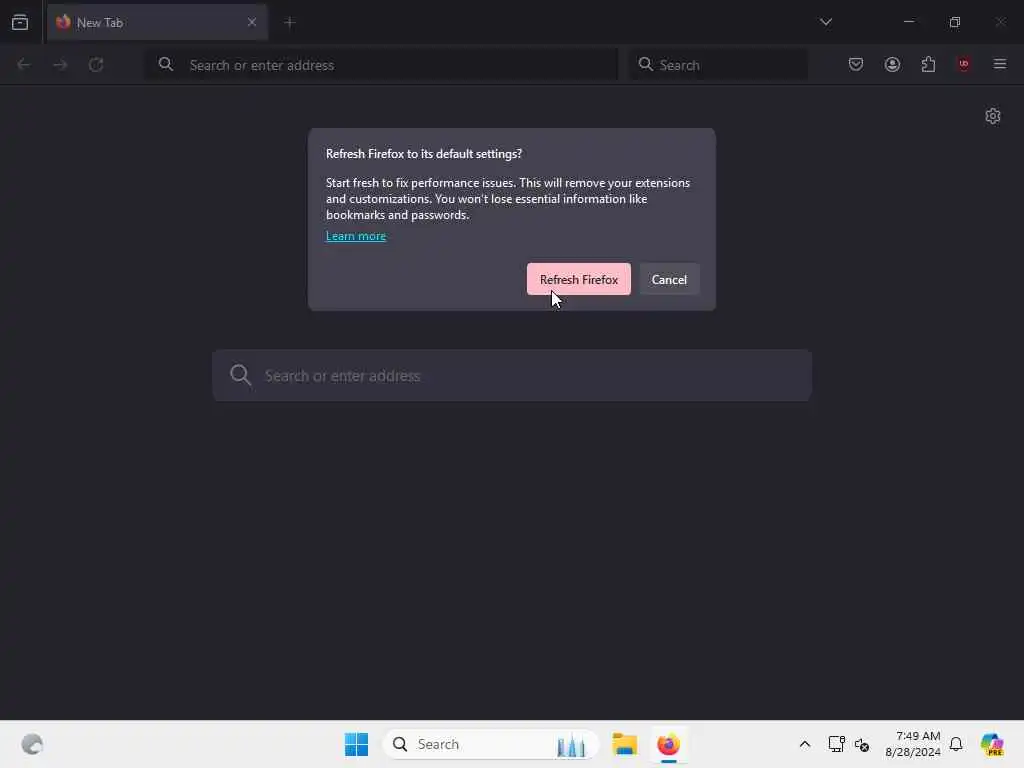Open new tab personalize gear icon

click(993, 116)
